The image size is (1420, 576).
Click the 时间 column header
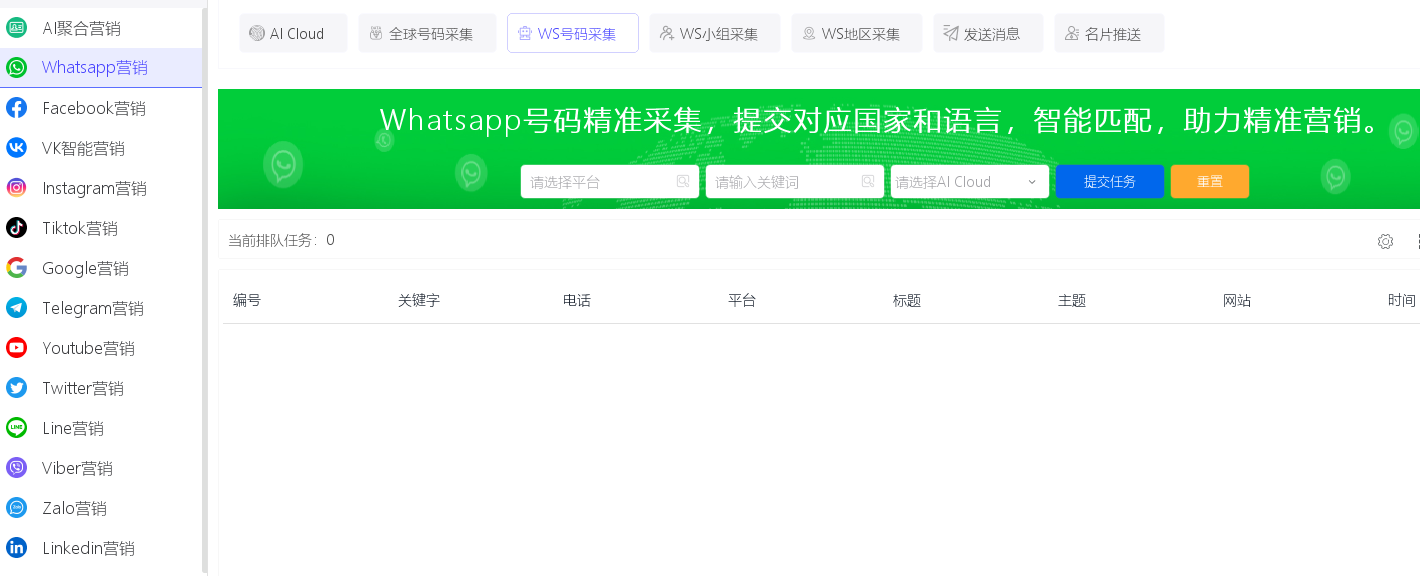point(1402,300)
